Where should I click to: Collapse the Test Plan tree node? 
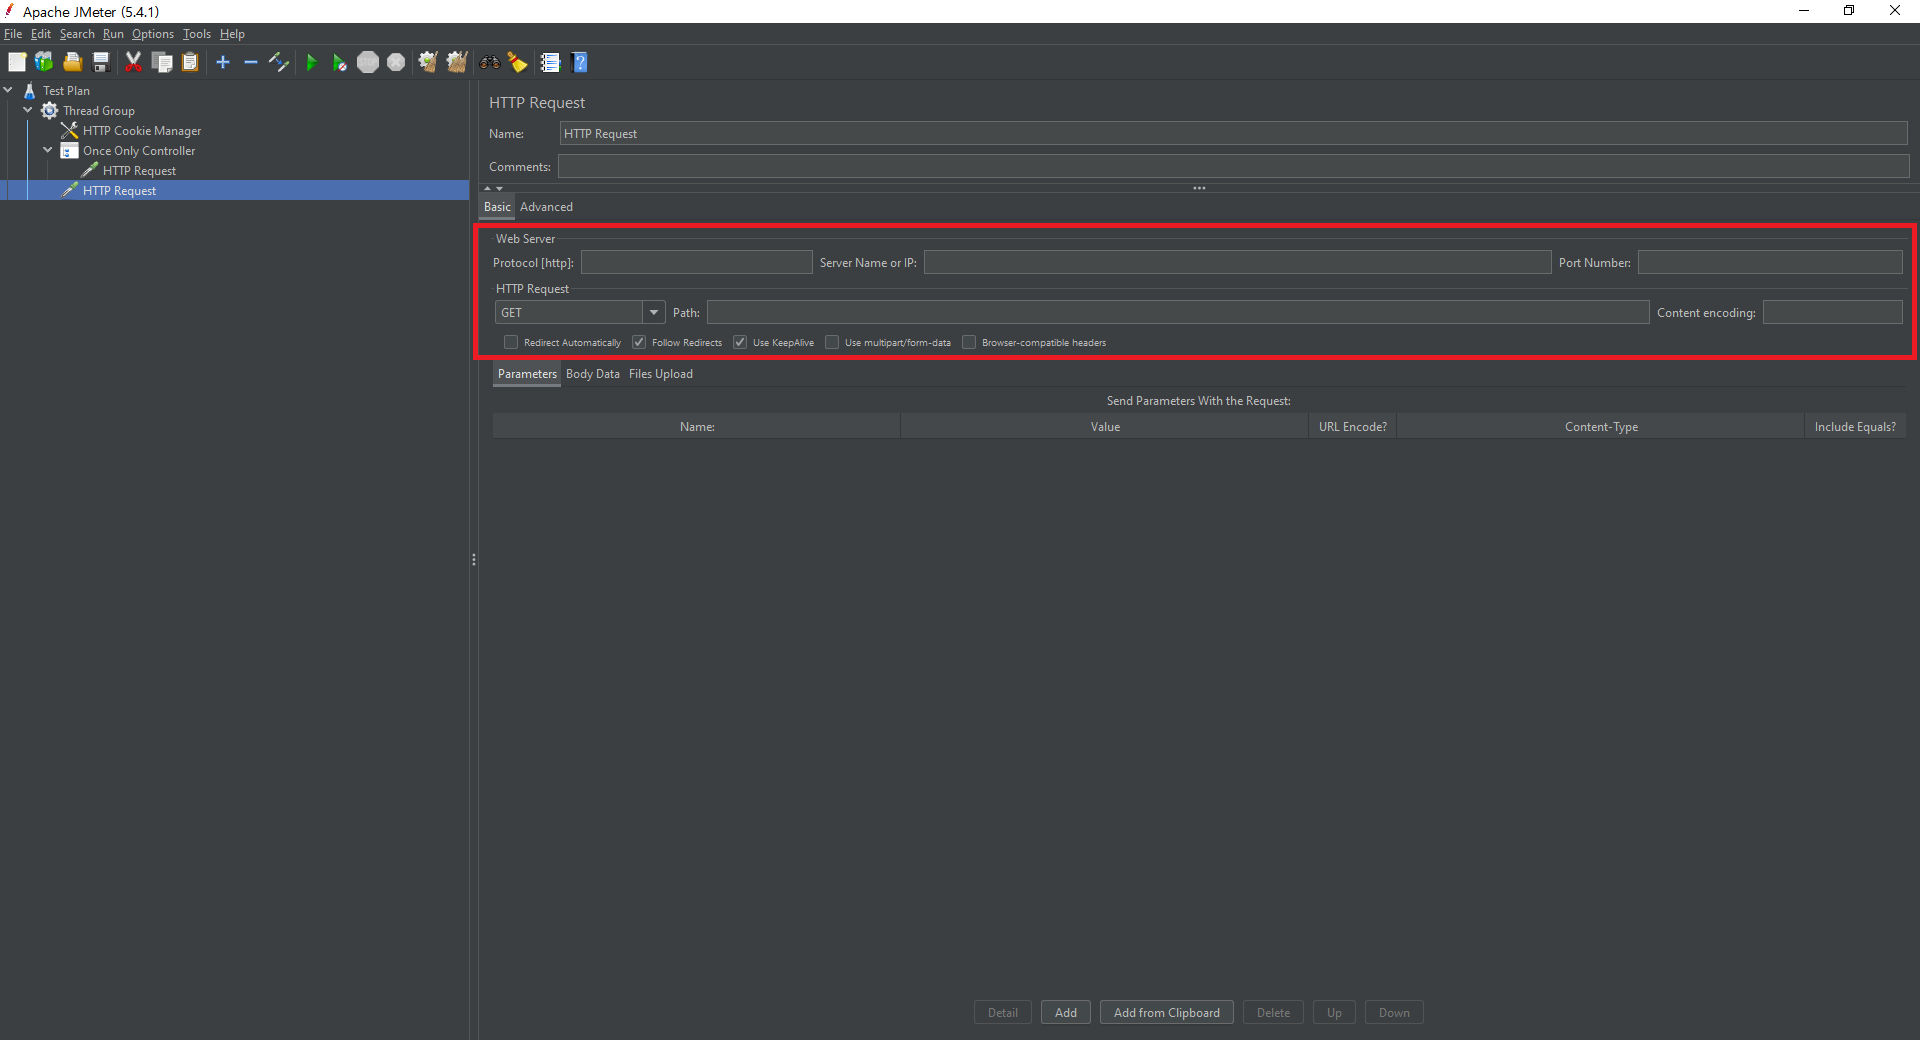click(8, 90)
